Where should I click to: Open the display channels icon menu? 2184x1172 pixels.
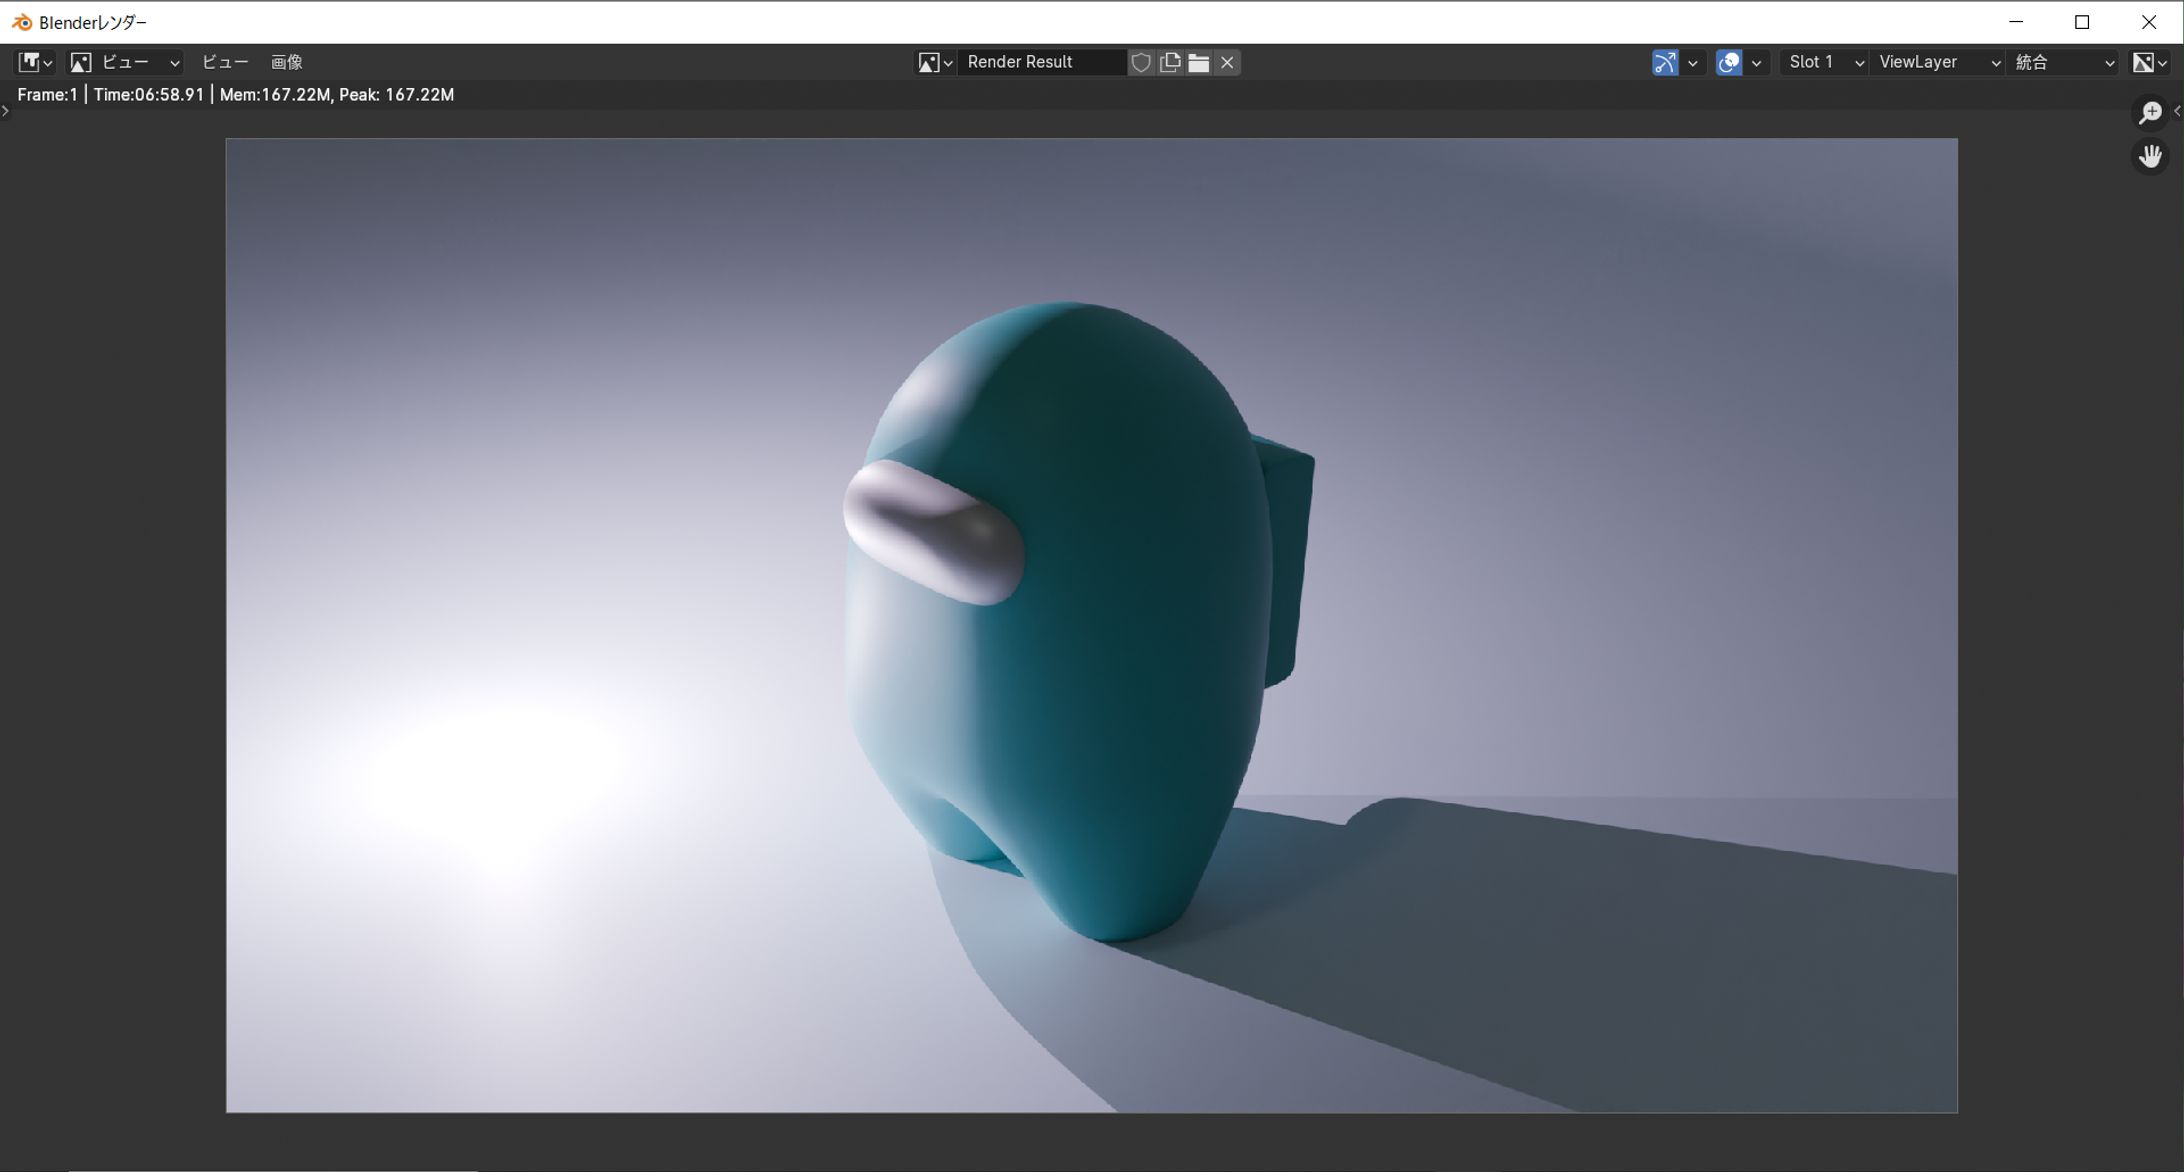tap(2149, 62)
